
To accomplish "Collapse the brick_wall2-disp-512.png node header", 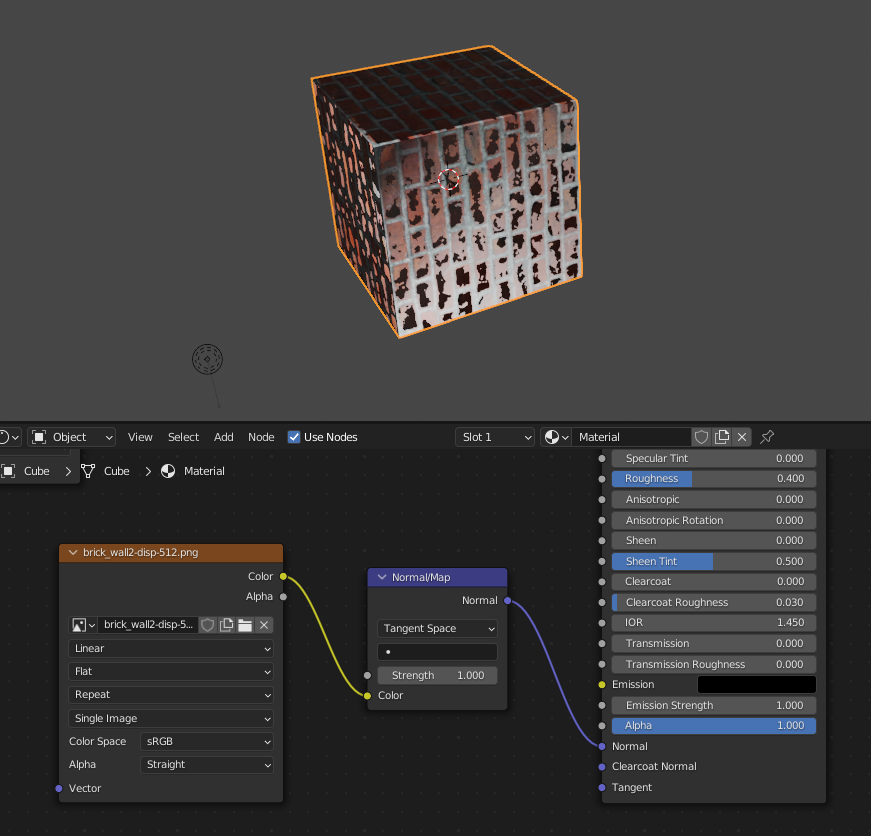I will click(x=73, y=551).
